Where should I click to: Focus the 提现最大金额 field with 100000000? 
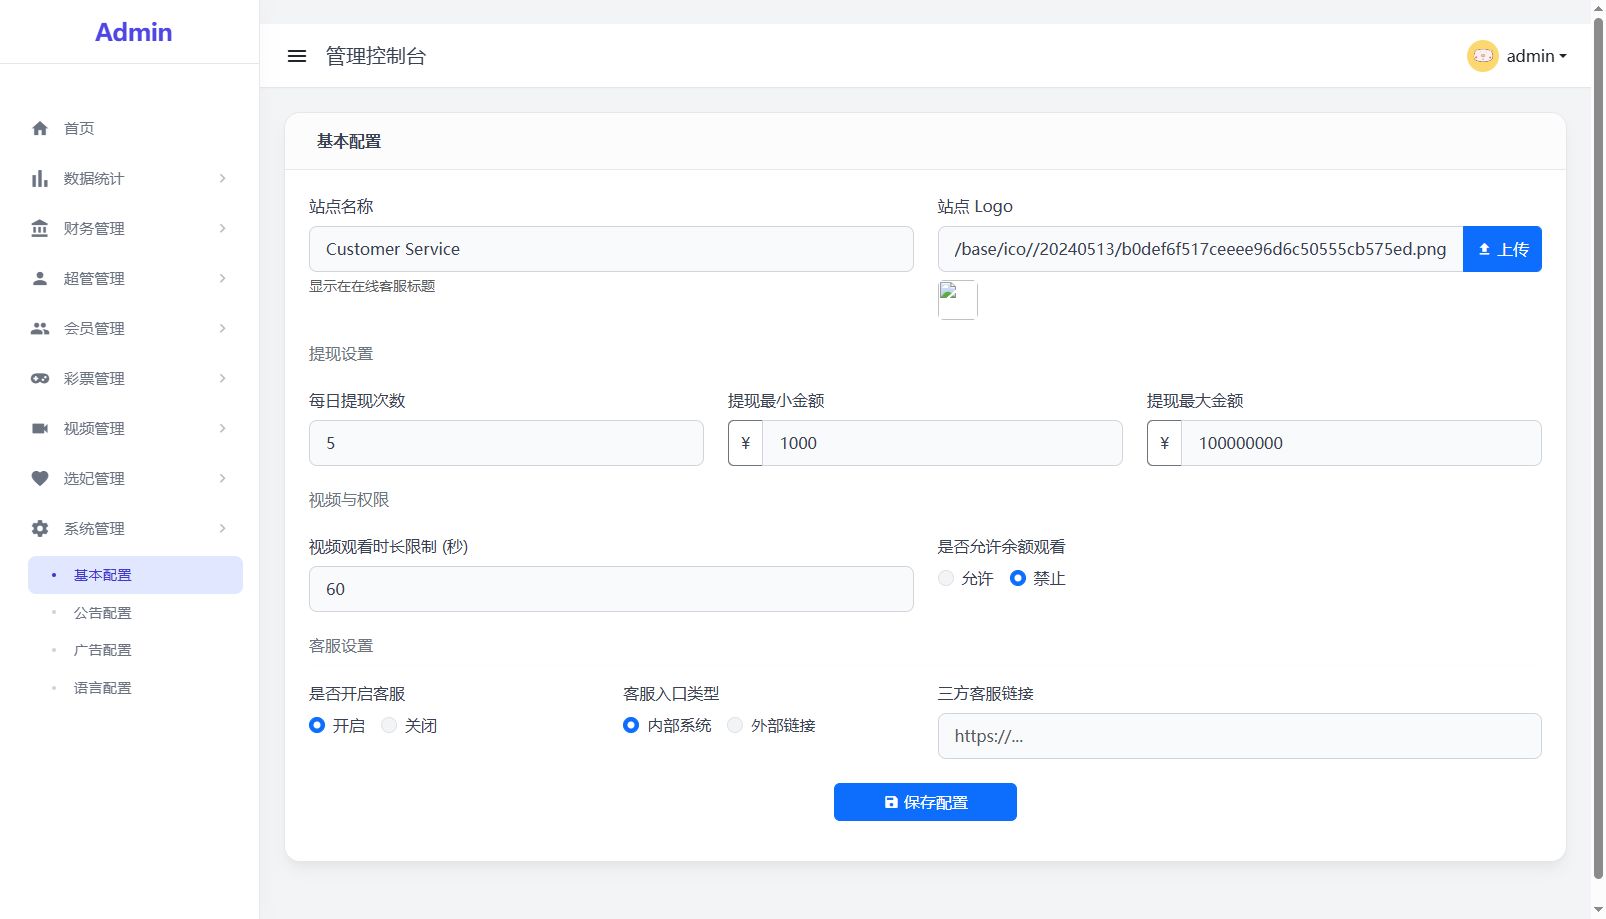click(1361, 443)
